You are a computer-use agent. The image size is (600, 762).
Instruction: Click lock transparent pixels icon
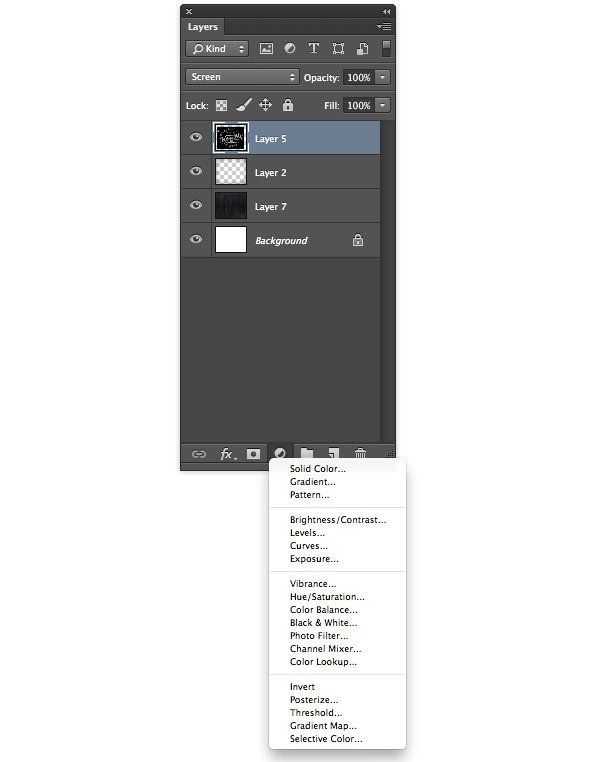click(222, 105)
